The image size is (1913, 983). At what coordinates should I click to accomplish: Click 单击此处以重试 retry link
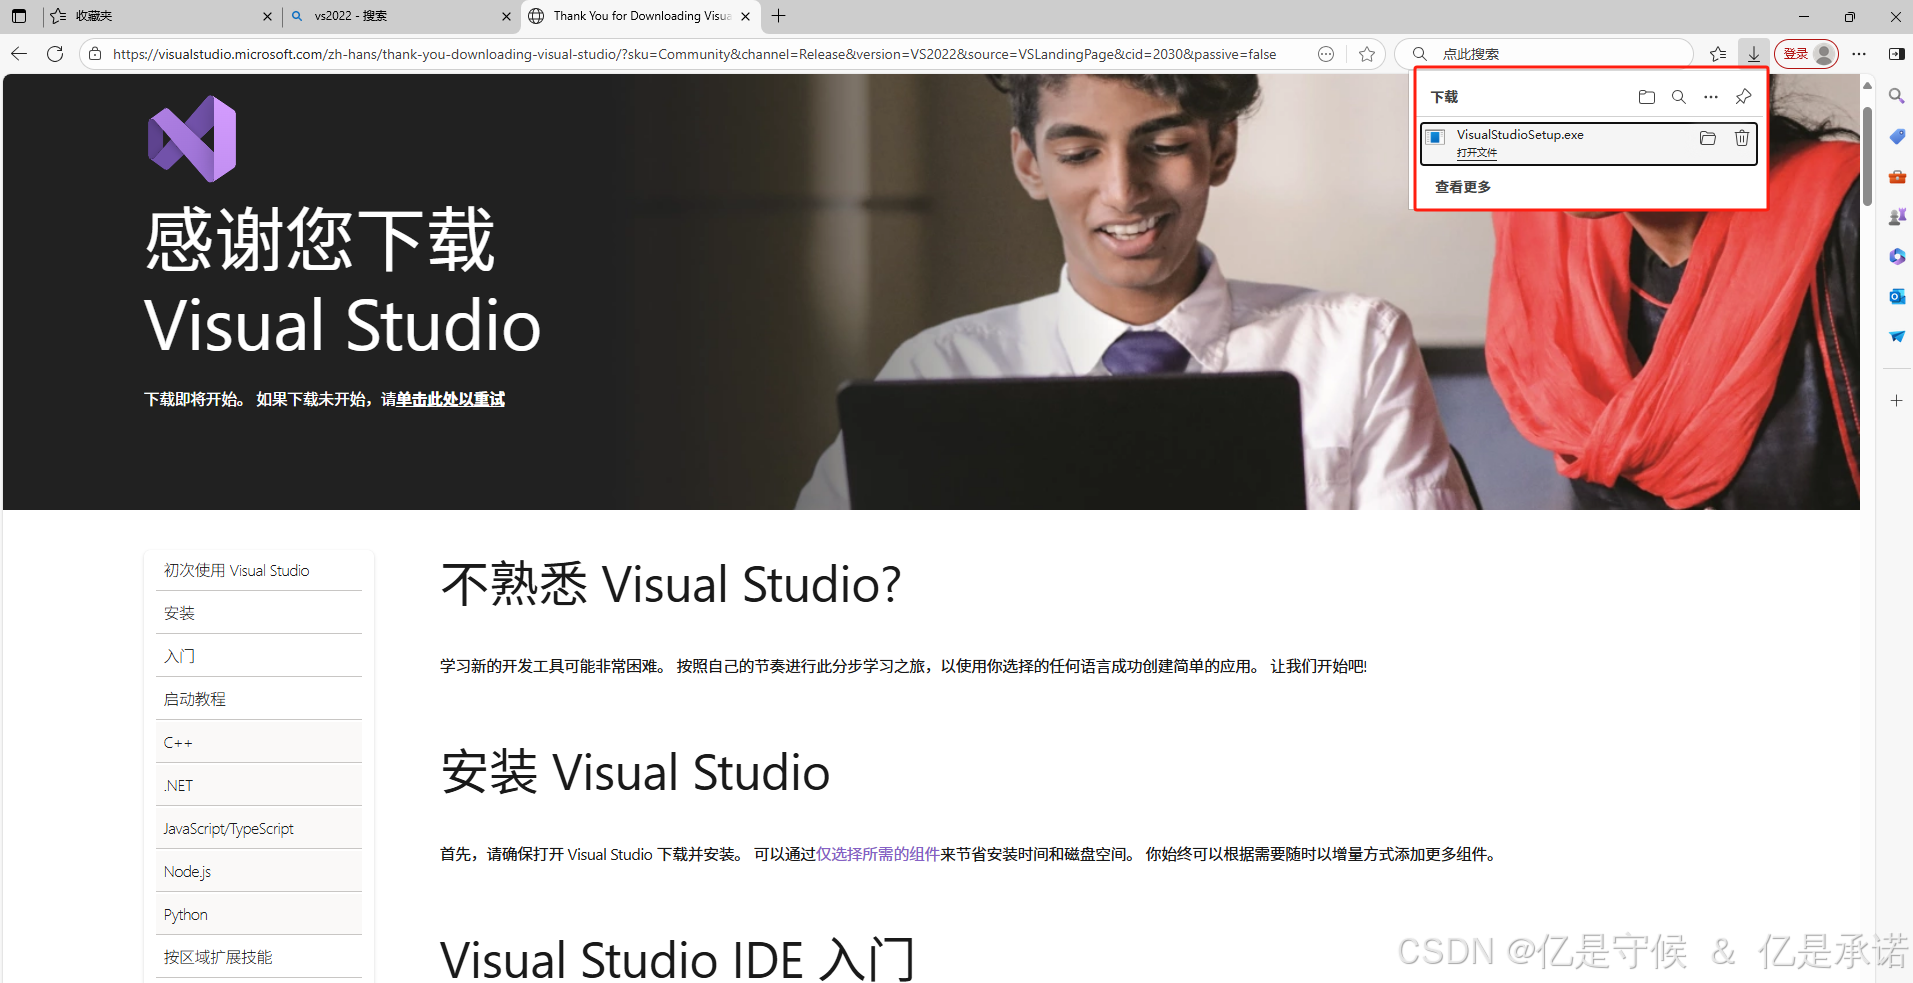(x=450, y=399)
